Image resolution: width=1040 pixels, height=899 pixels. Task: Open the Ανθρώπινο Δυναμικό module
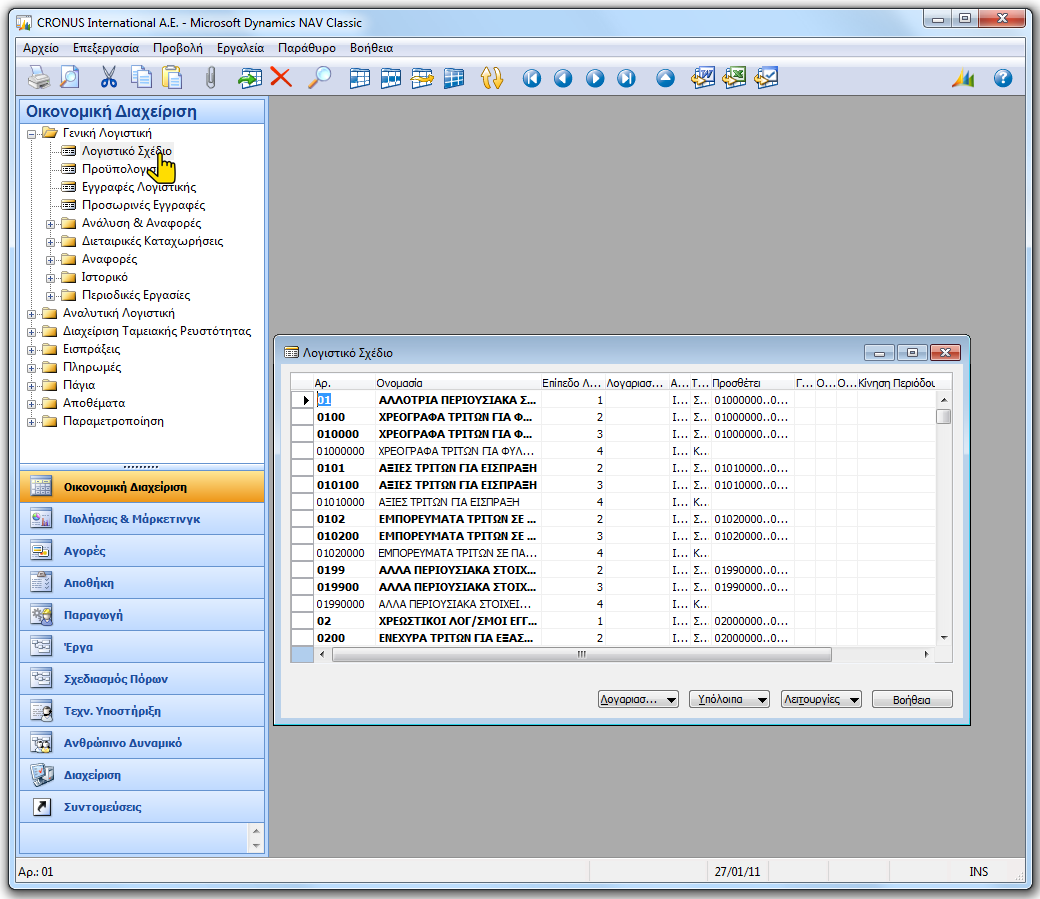(x=142, y=743)
